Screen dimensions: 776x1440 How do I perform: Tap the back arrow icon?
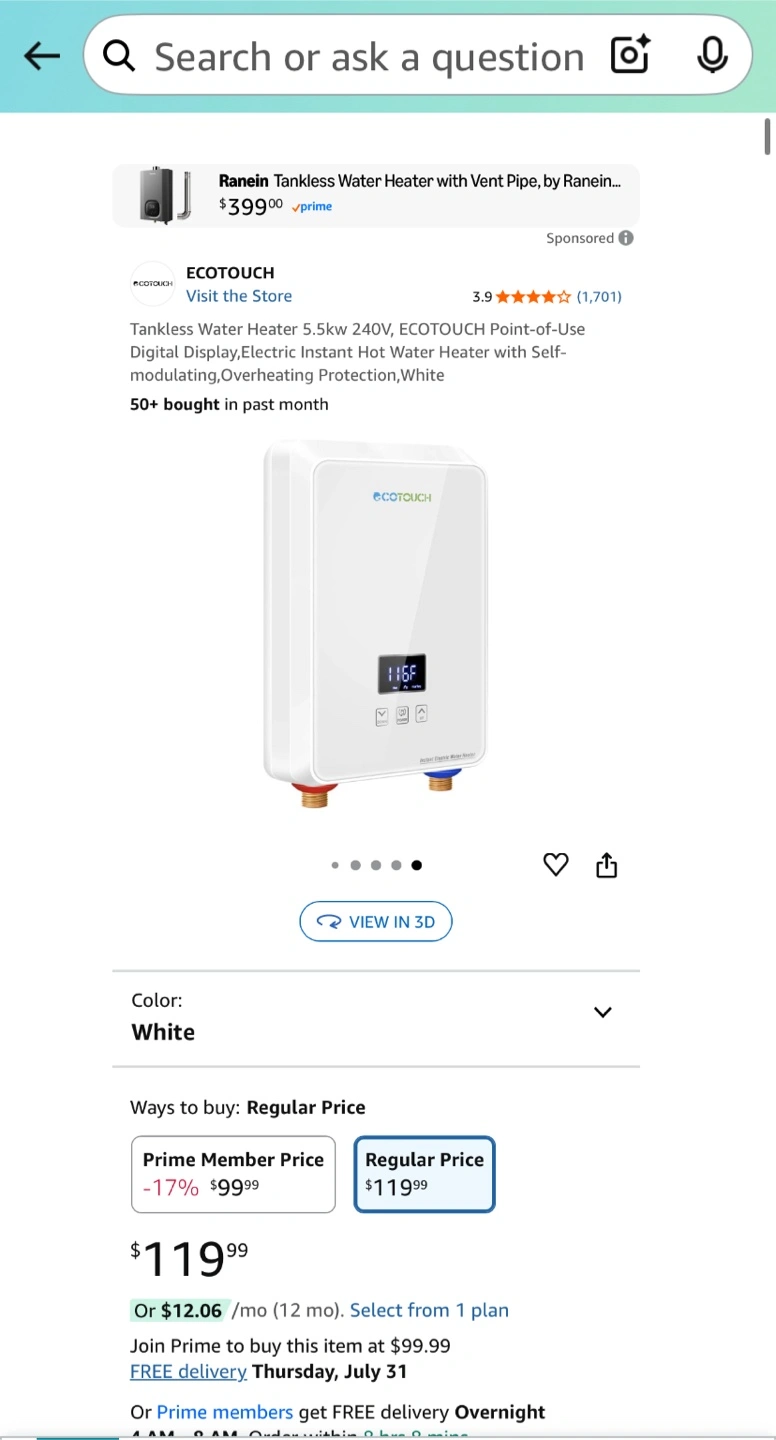(41, 56)
